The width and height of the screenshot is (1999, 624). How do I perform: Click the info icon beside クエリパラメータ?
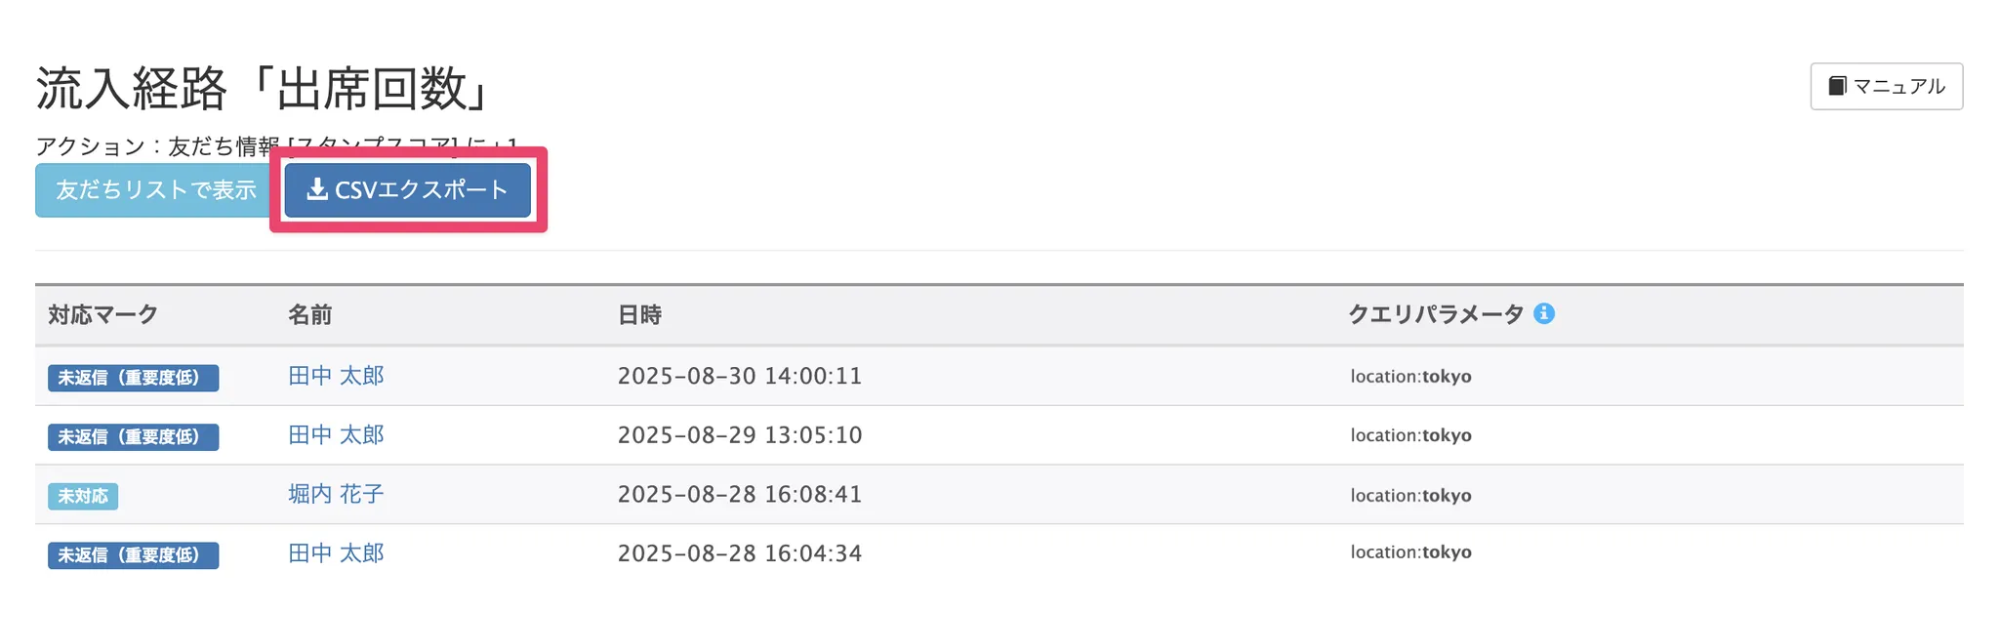point(1544,314)
